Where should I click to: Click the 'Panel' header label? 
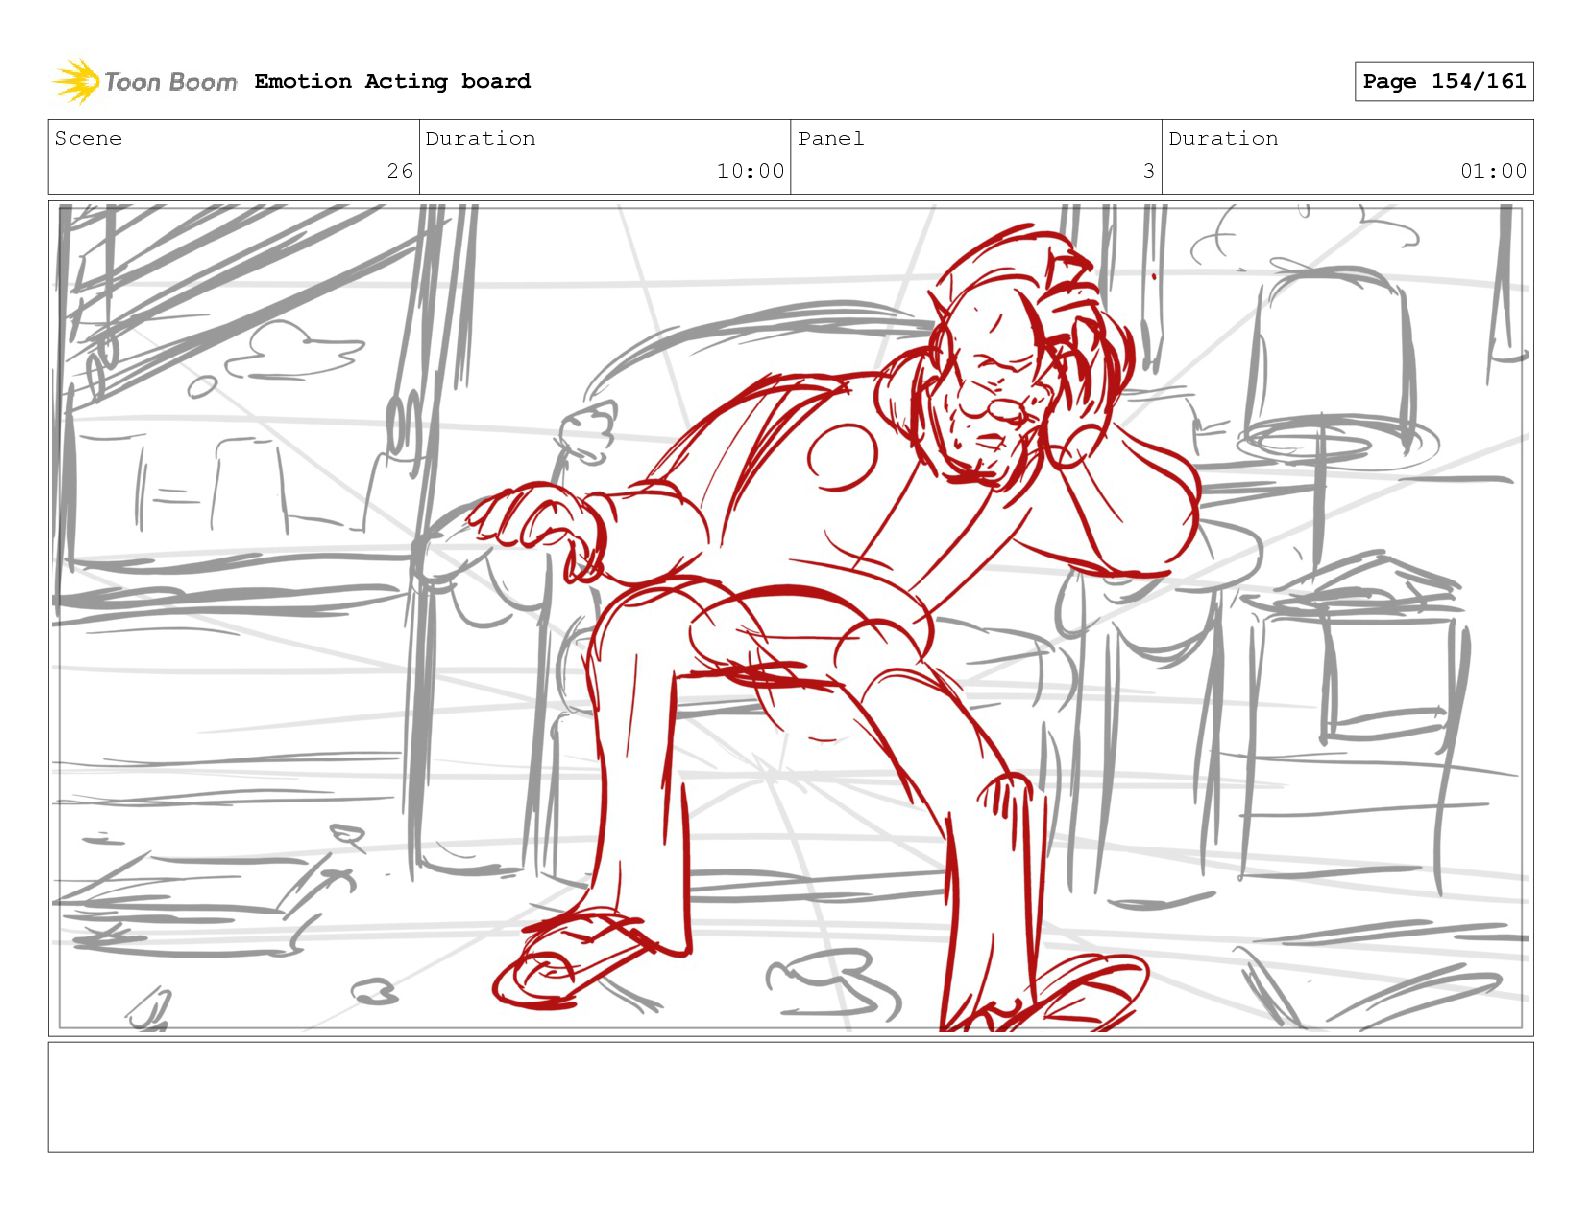pyautogui.click(x=831, y=138)
